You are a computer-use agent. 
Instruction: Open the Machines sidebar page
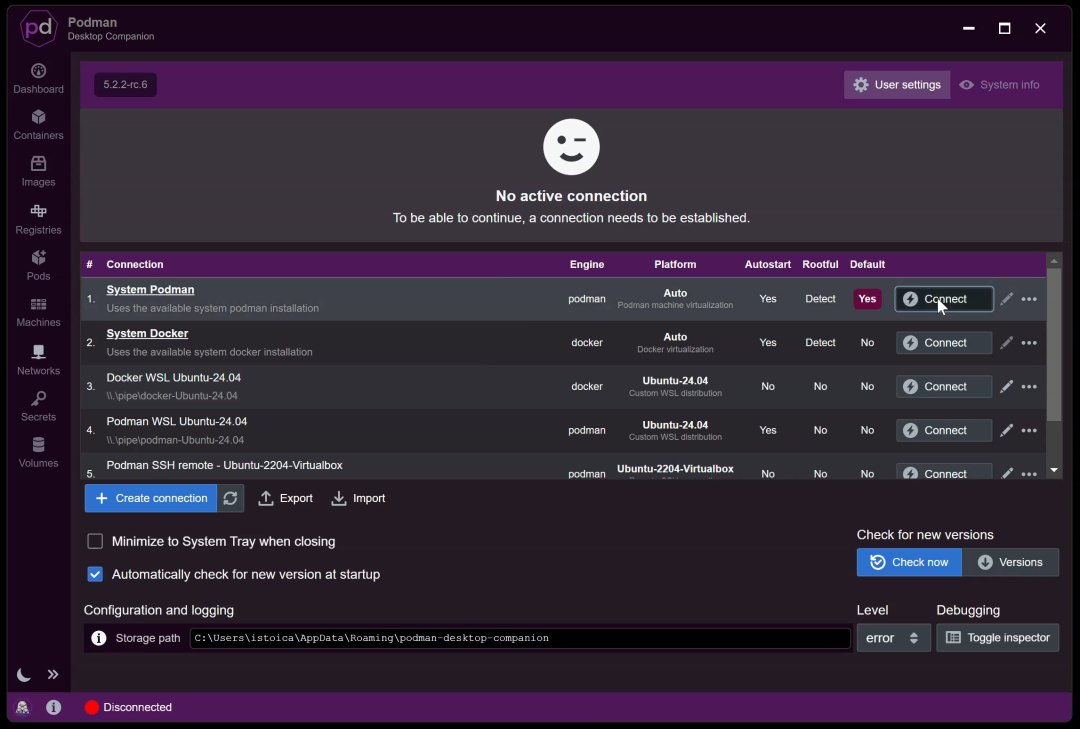39,312
